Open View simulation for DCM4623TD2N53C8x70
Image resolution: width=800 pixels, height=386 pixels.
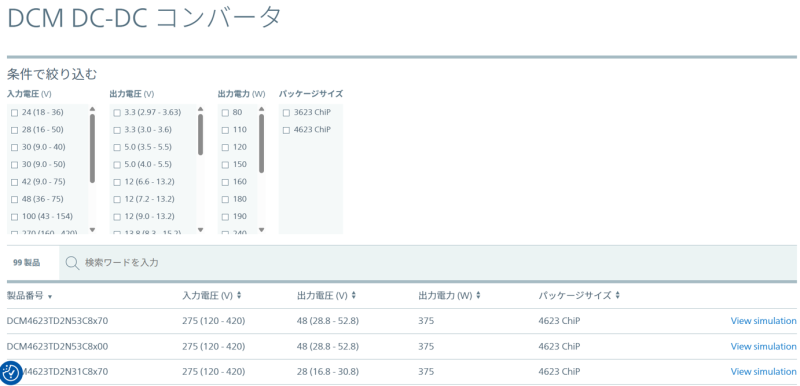763,321
